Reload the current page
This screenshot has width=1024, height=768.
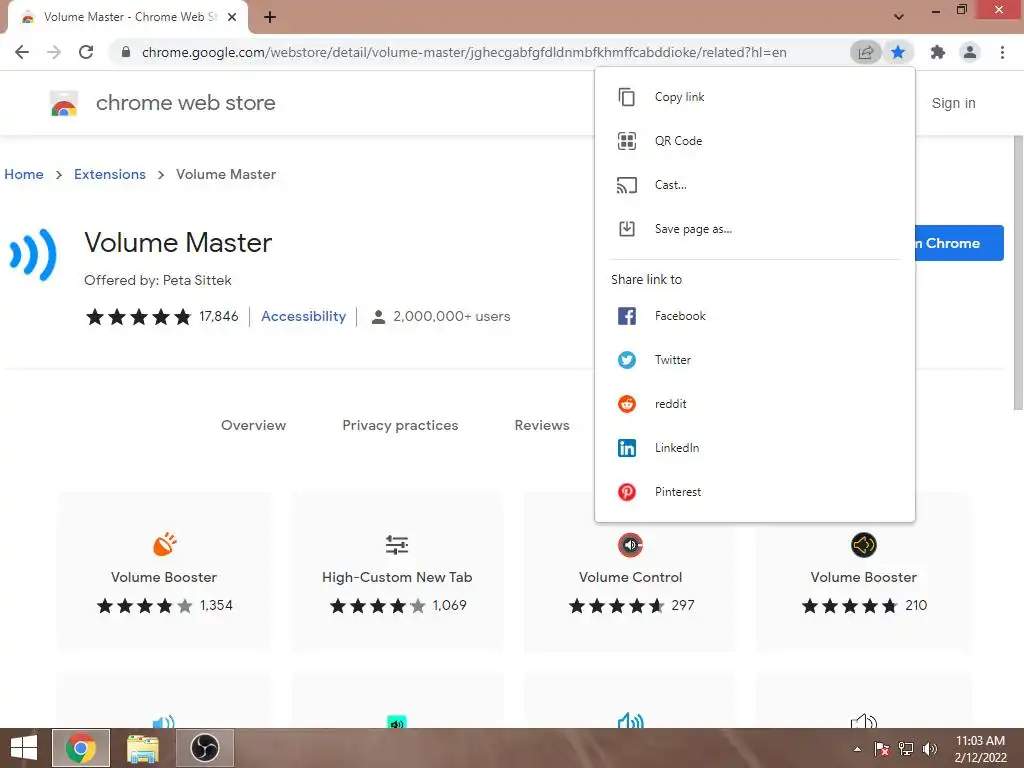pos(86,52)
